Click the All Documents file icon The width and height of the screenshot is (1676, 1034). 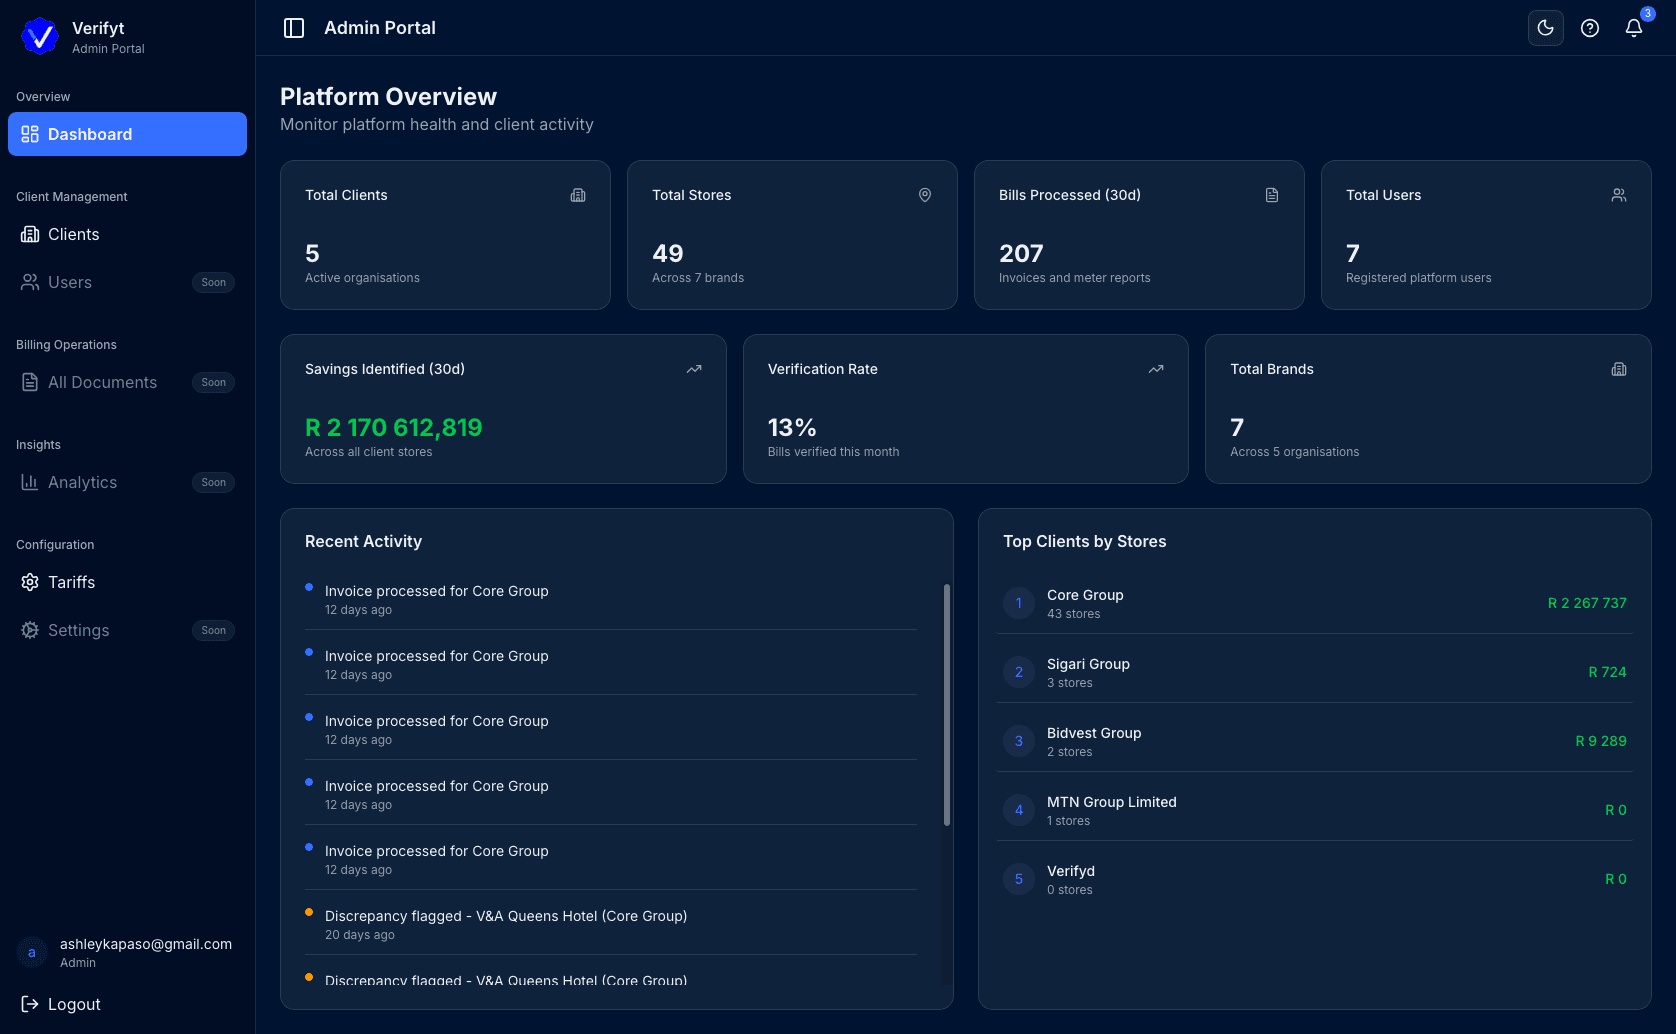30,382
